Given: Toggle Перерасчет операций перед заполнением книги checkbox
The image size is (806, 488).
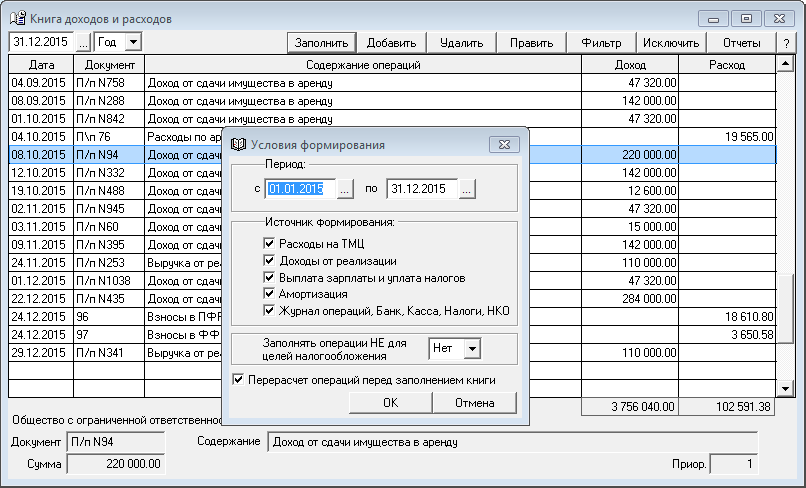Looking at the screenshot, I should [238, 379].
